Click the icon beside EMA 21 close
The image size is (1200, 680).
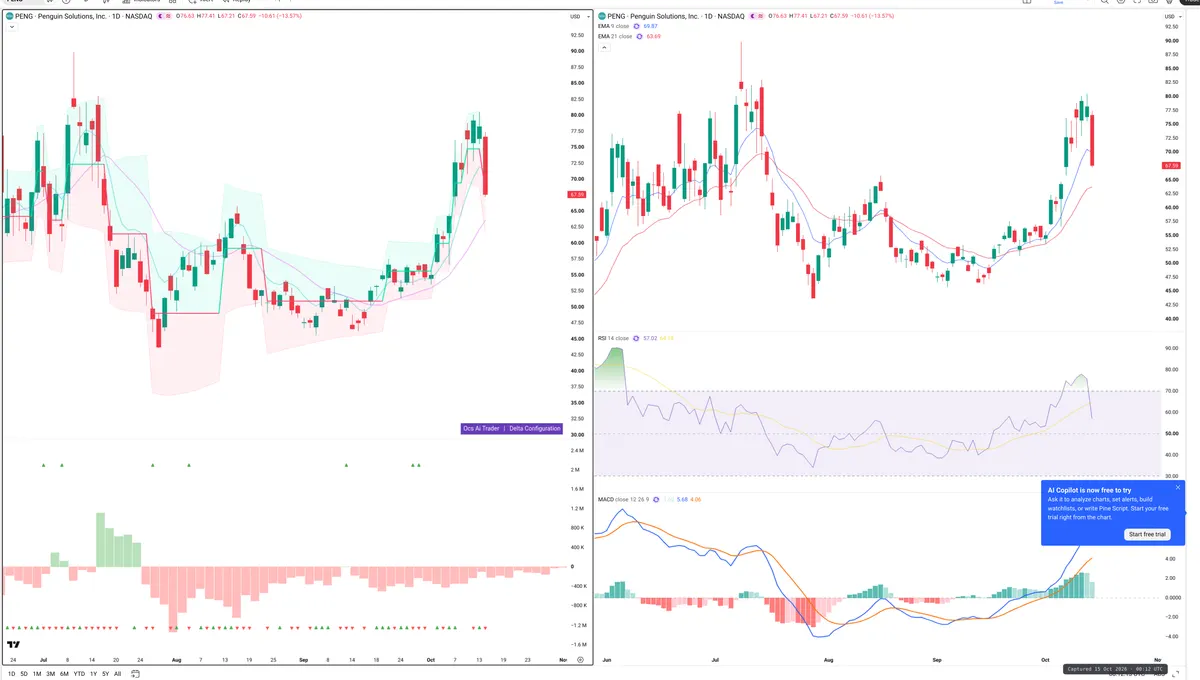pos(639,36)
